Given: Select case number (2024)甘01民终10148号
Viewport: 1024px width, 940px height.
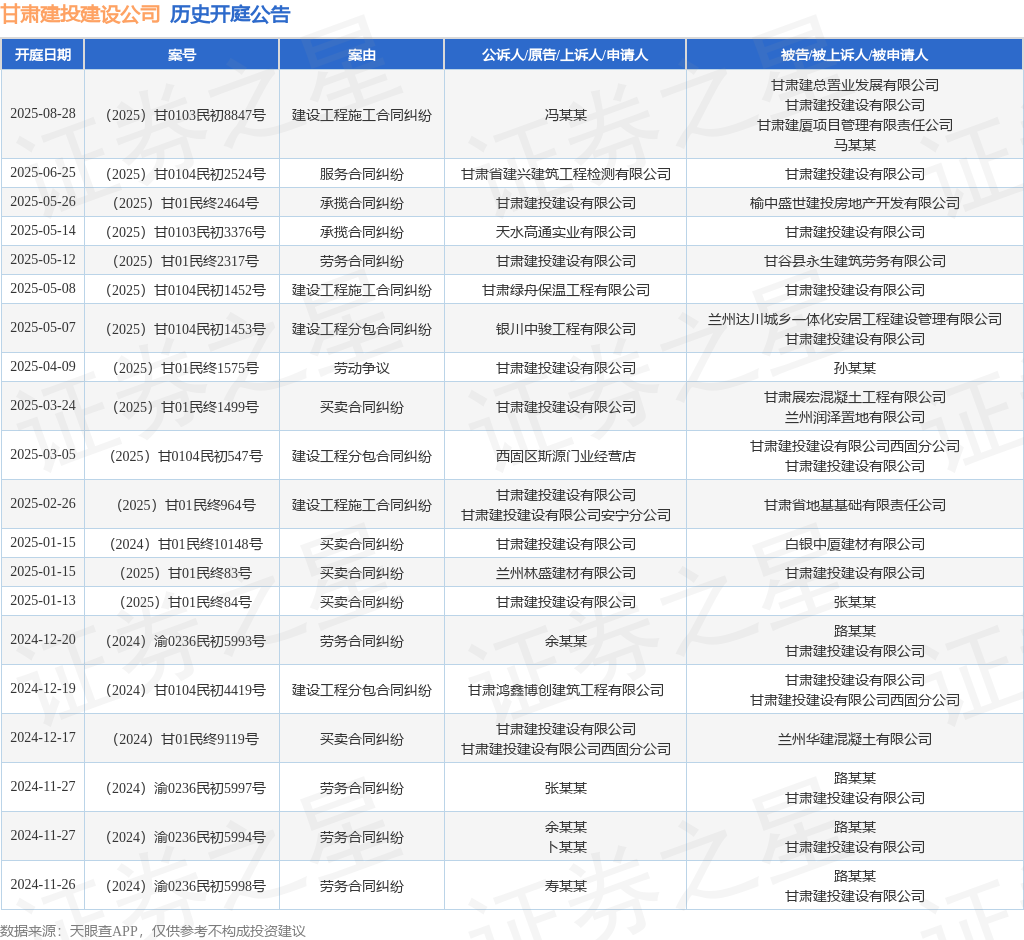Looking at the screenshot, I should click(x=185, y=544).
